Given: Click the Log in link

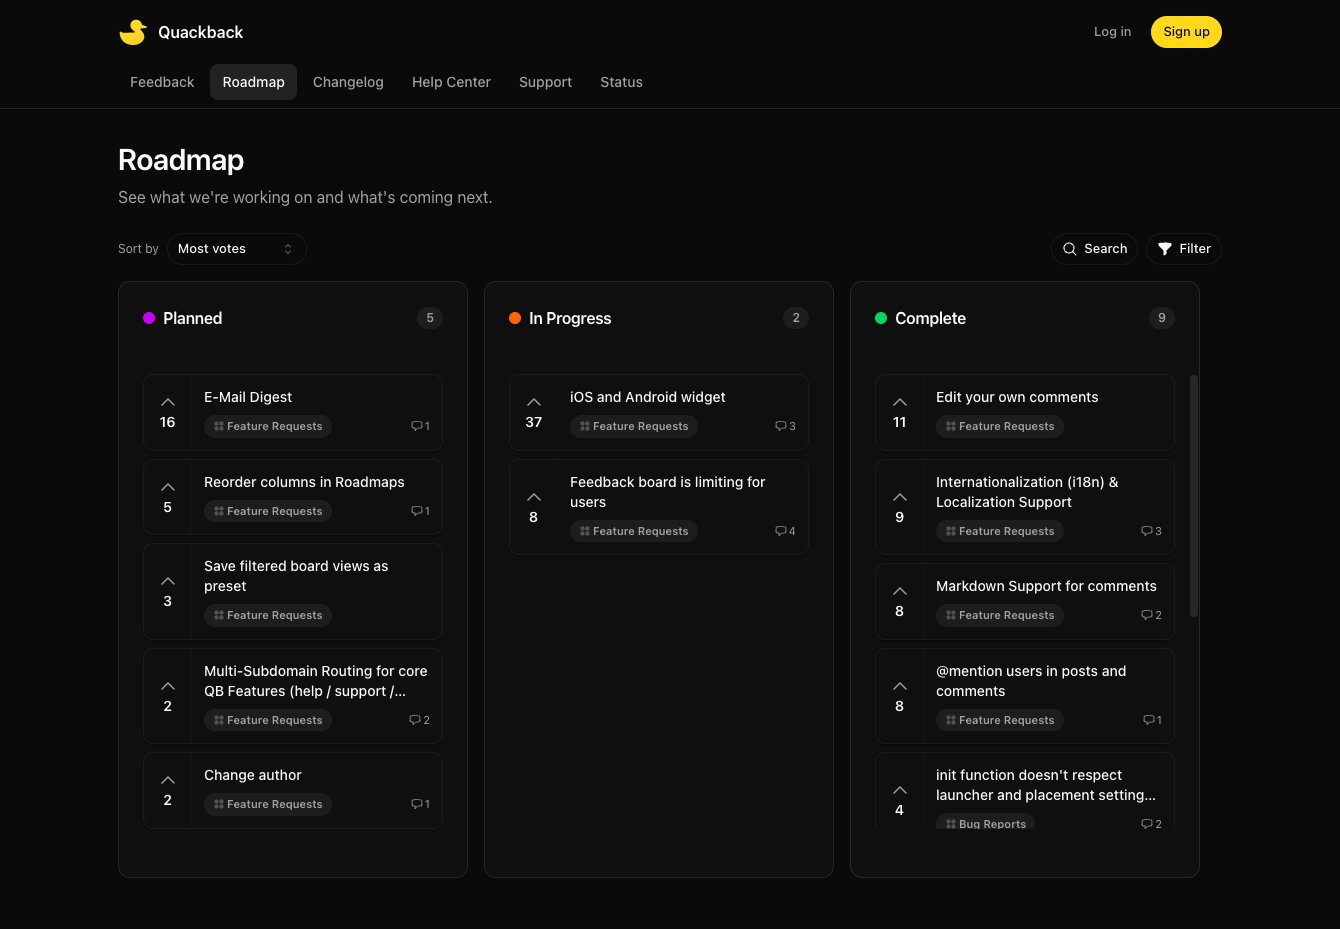Looking at the screenshot, I should [1112, 32].
